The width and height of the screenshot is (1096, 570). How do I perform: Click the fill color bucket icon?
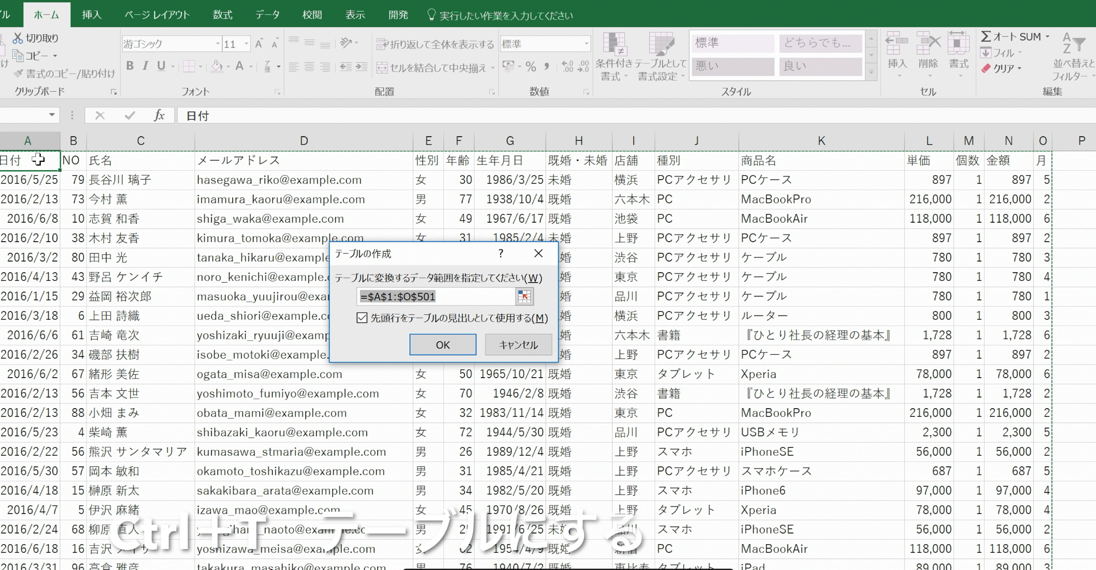[x=217, y=66]
